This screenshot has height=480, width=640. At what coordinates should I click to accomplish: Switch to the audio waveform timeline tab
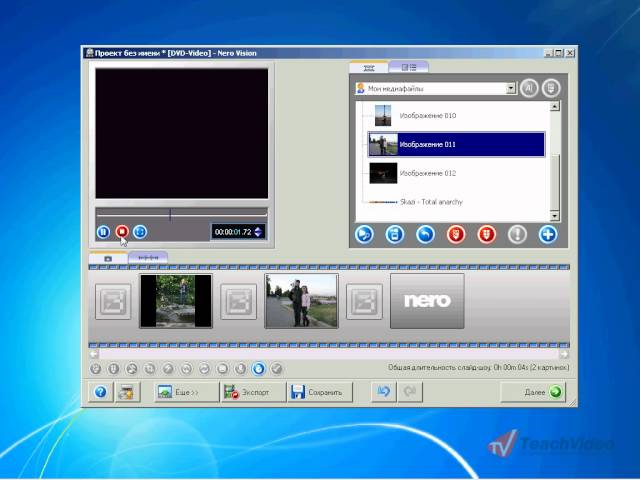(148, 258)
